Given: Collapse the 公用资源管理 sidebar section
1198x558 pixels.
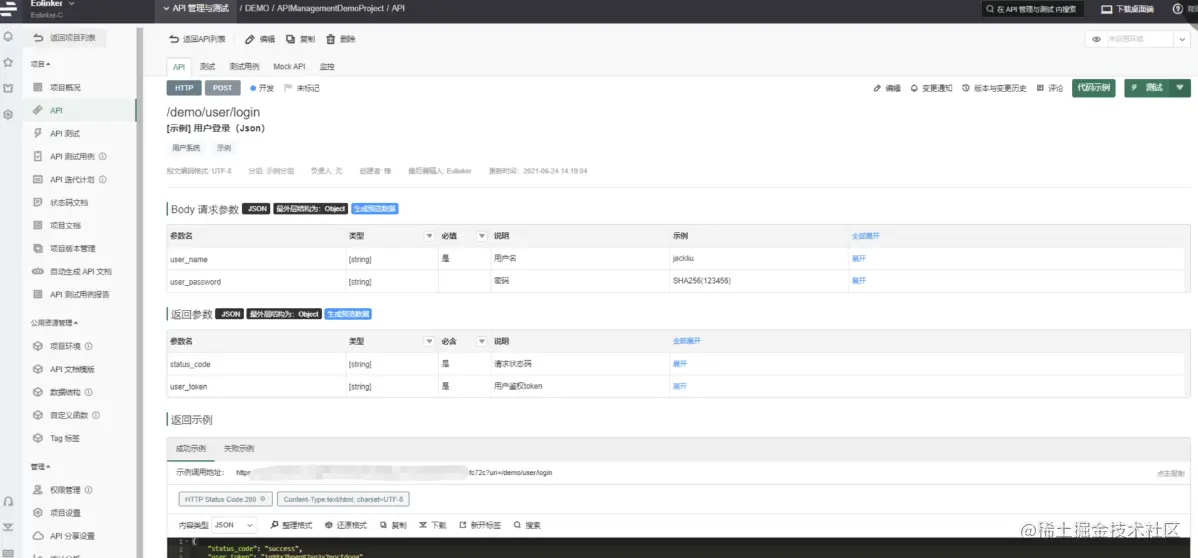Looking at the screenshot, I should pyautogui.click(x=54, y=323).
